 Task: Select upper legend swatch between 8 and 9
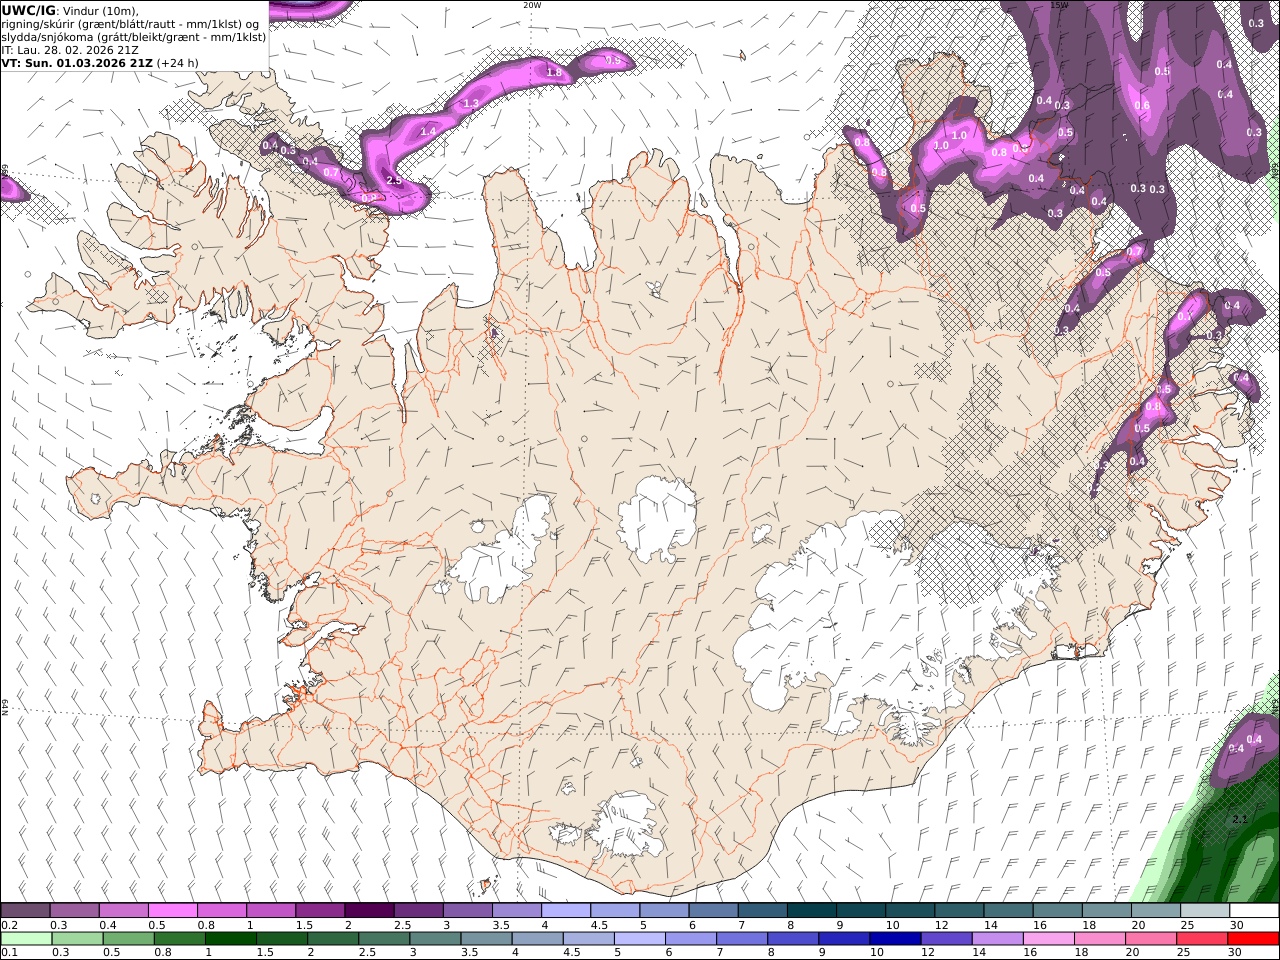pos(811,911)
